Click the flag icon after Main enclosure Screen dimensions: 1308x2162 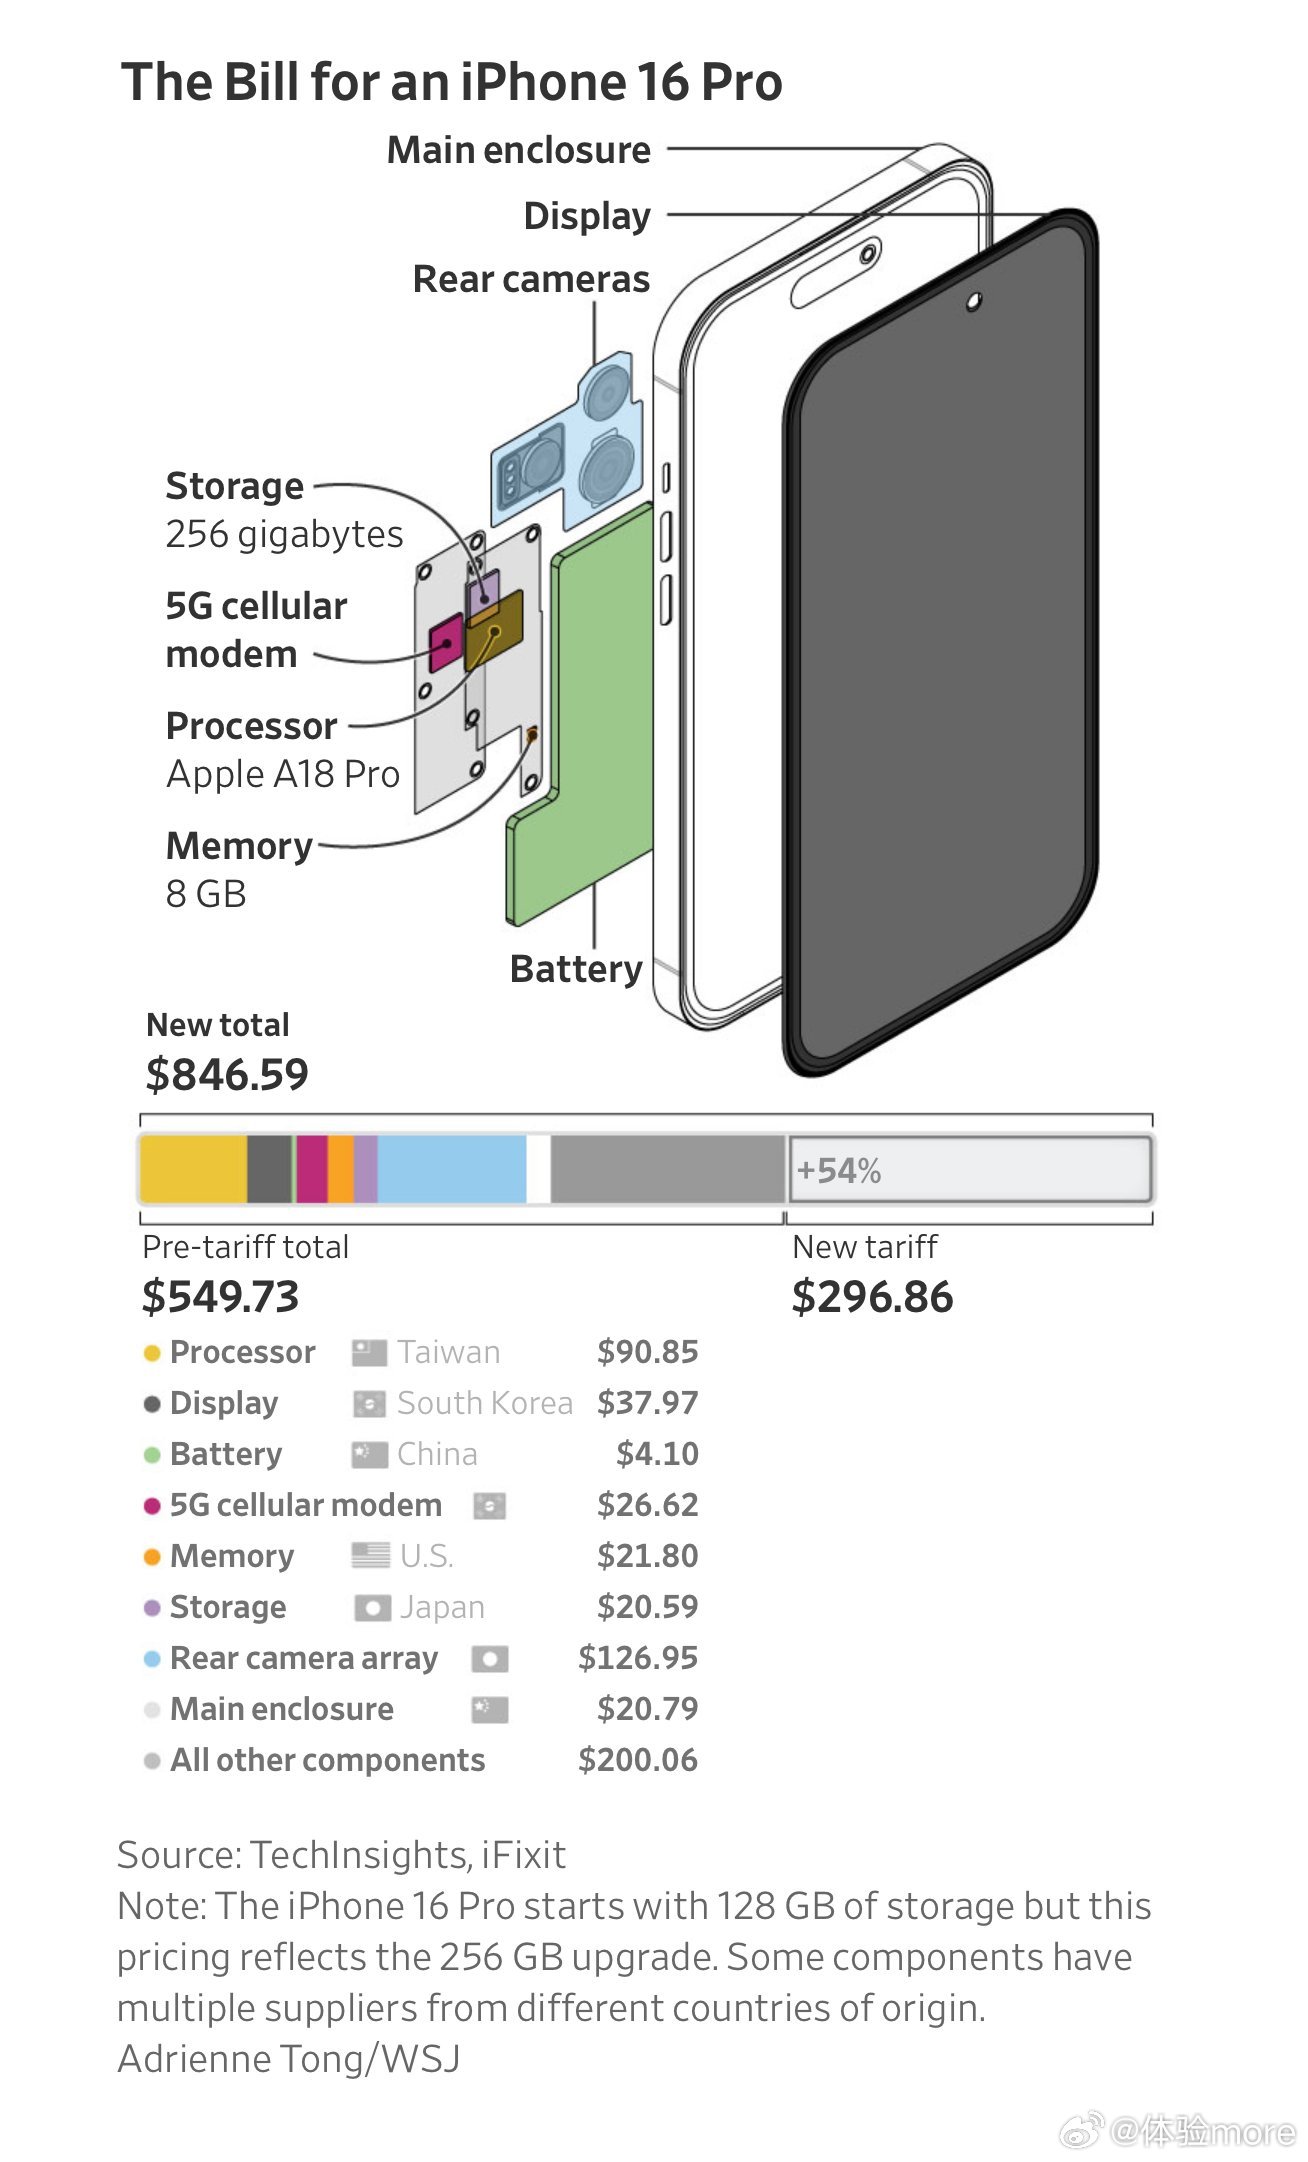pyautogui.click(x=490, y=1710)
